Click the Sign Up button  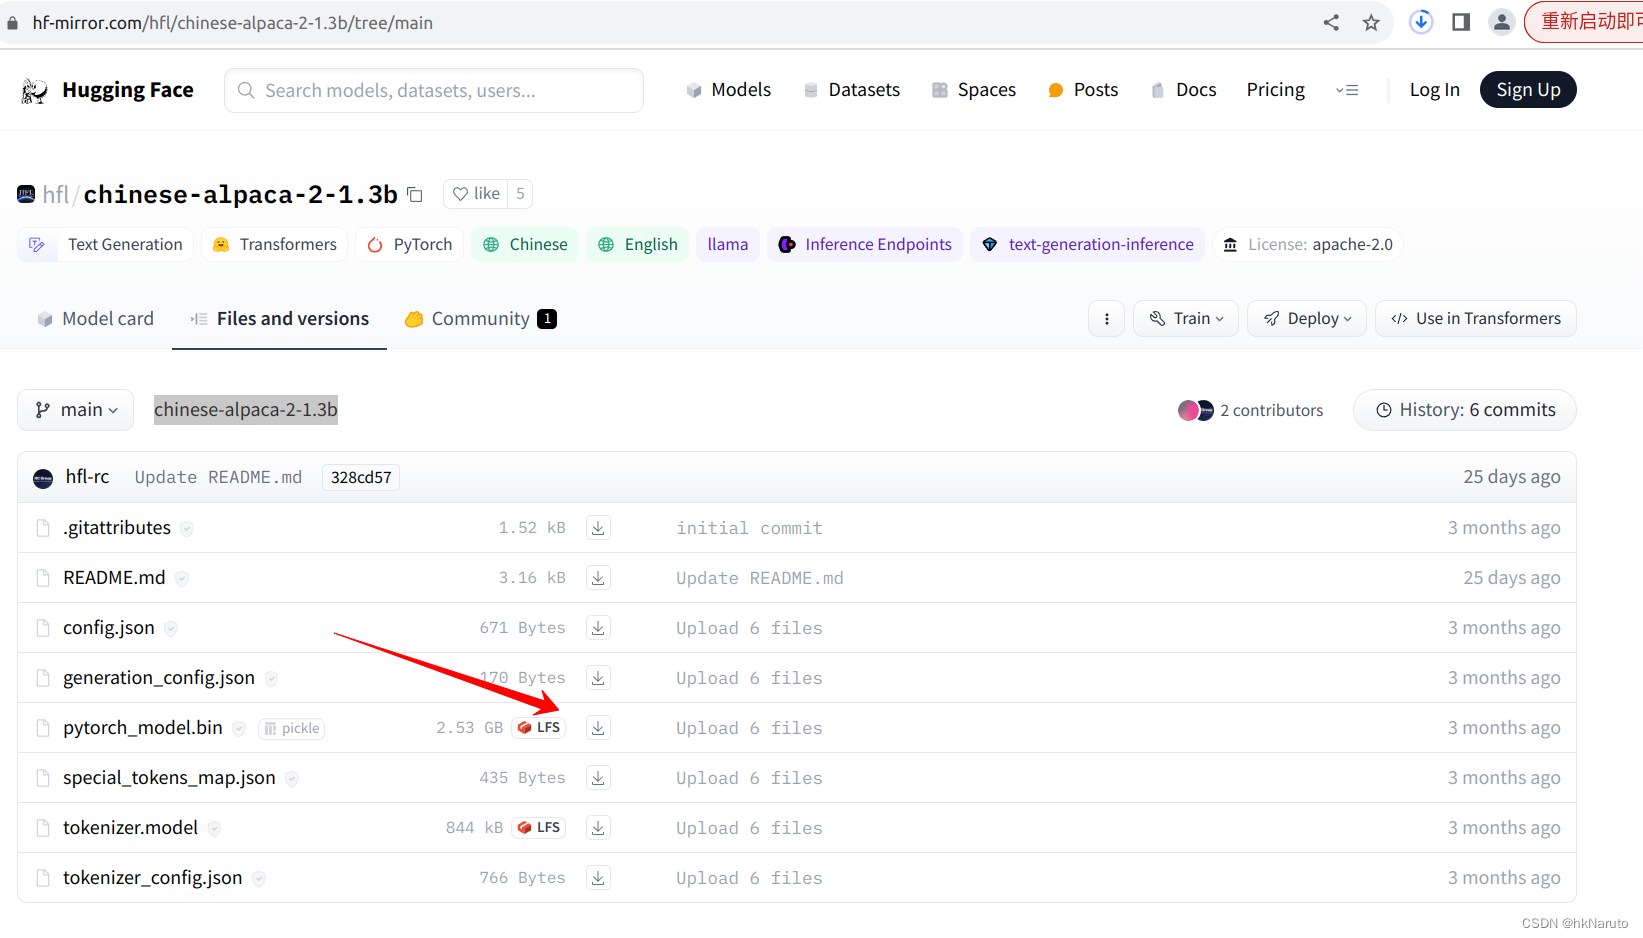[x=1528, y=90]
